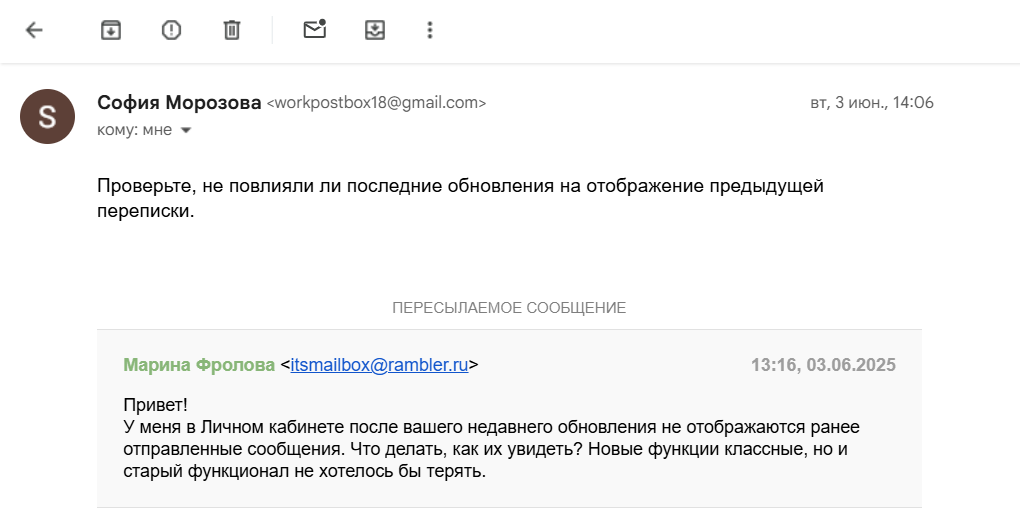Click the date вт, 3 июн., 14:06
Screen dimensions: 1020x528
pyautogui.click(x=871, y=103)
